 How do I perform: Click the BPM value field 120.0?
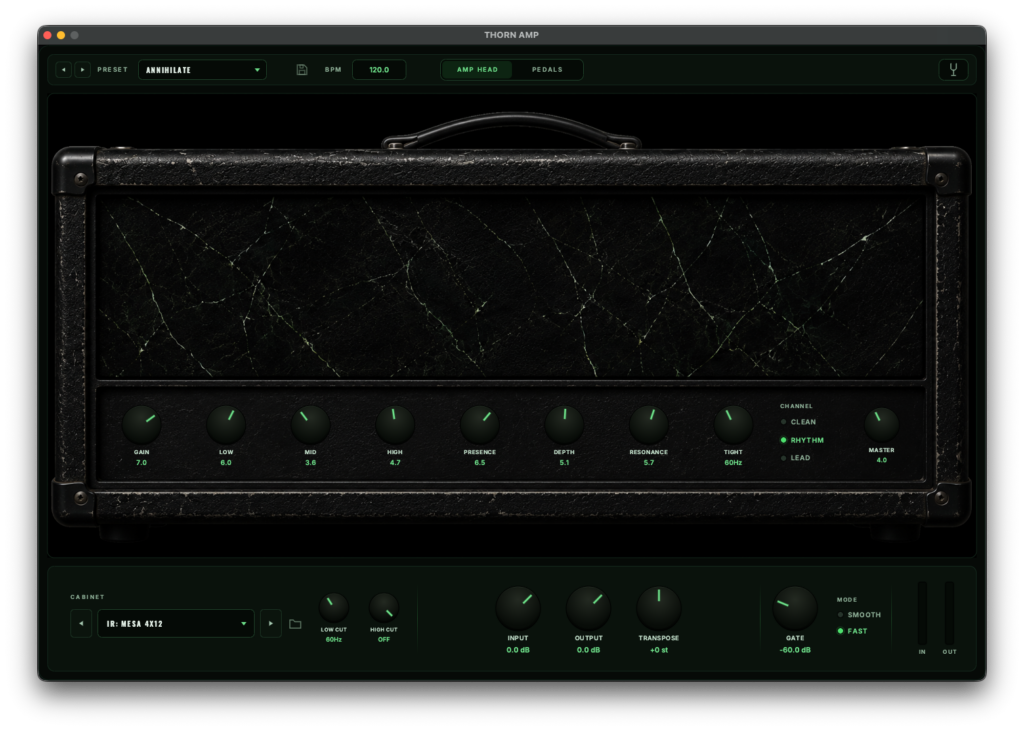coord(379,70)
